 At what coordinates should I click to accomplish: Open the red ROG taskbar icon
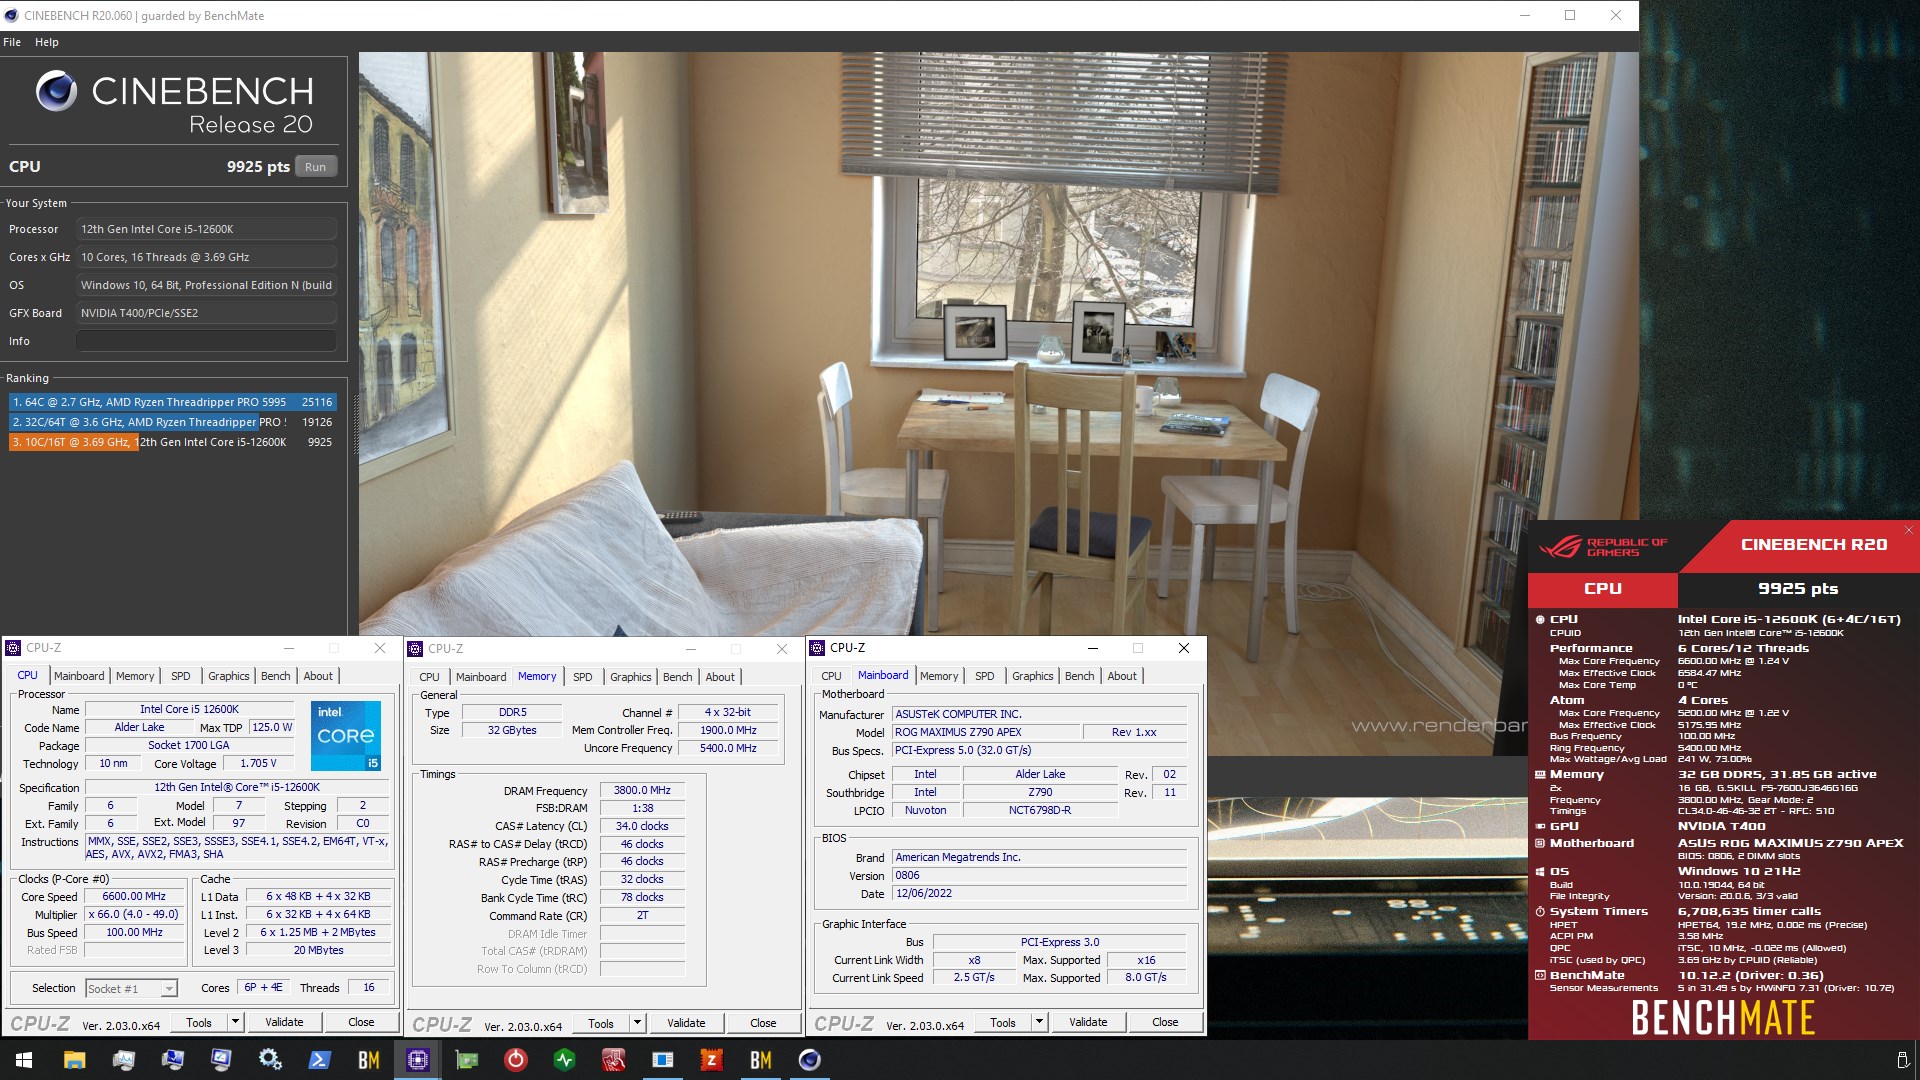614,1060
